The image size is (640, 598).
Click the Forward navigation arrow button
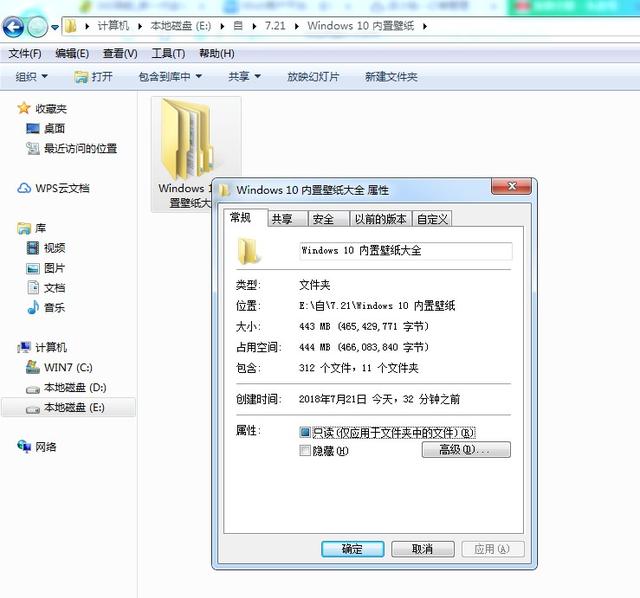pos(38,27)
